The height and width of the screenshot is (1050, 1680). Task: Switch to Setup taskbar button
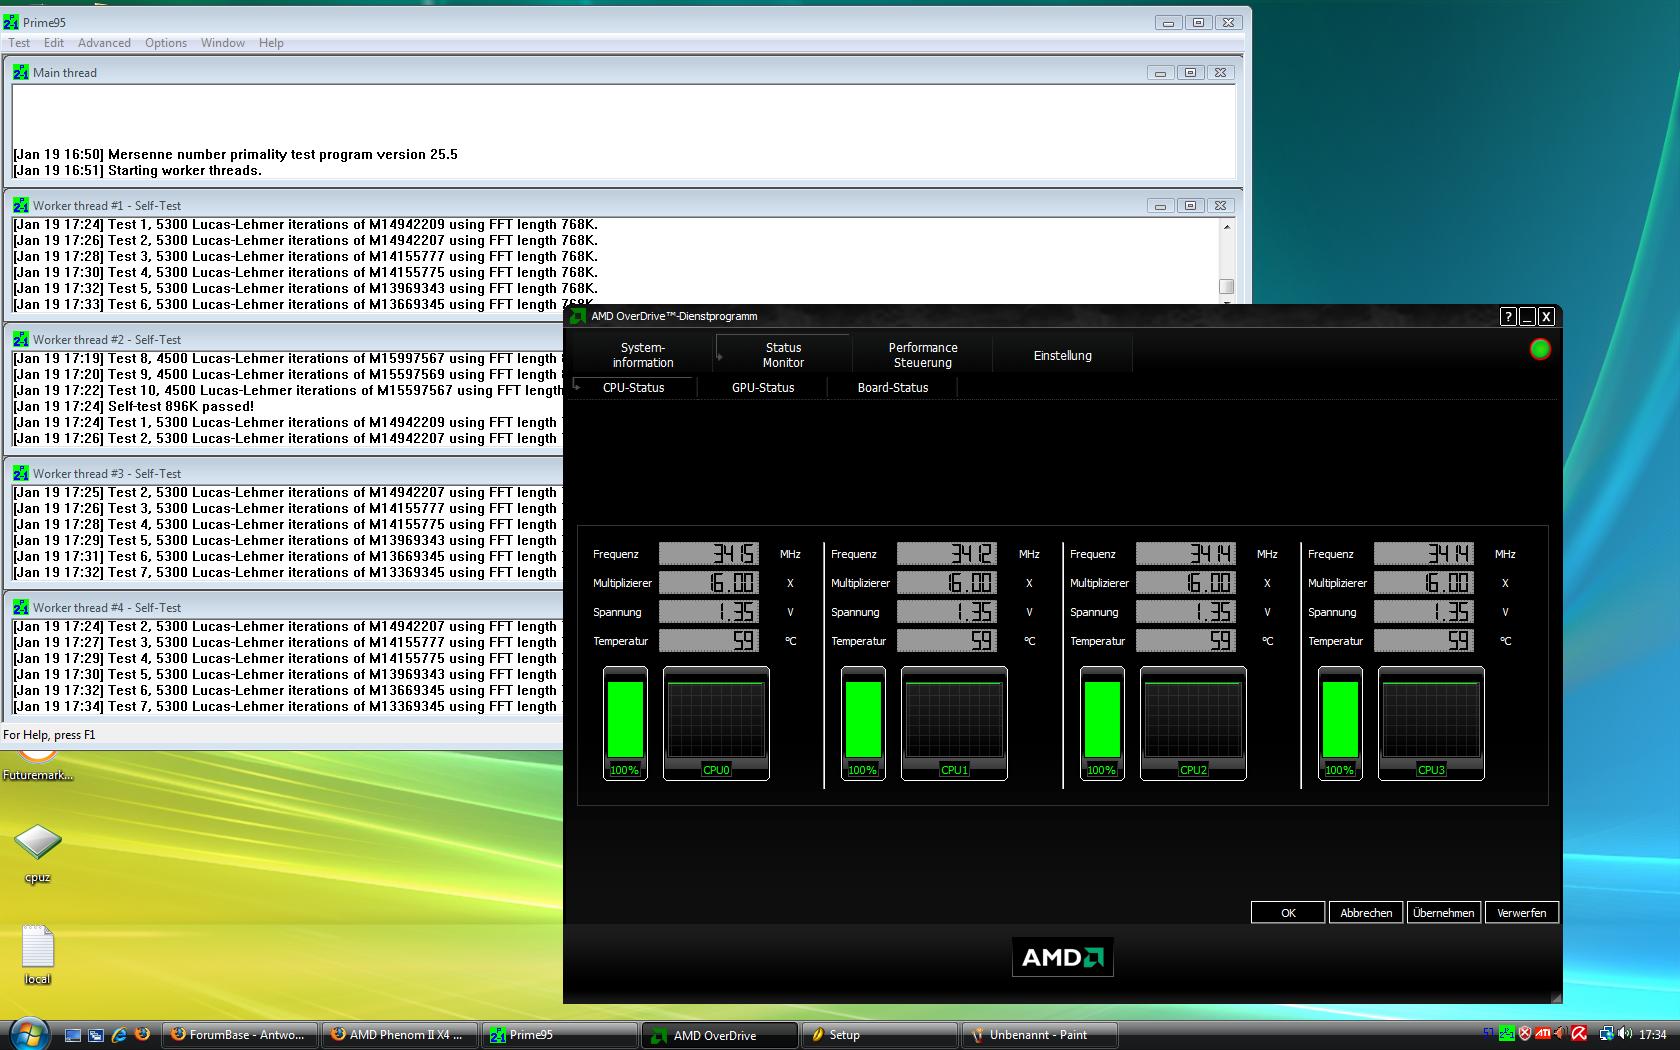pos(880,1035)
